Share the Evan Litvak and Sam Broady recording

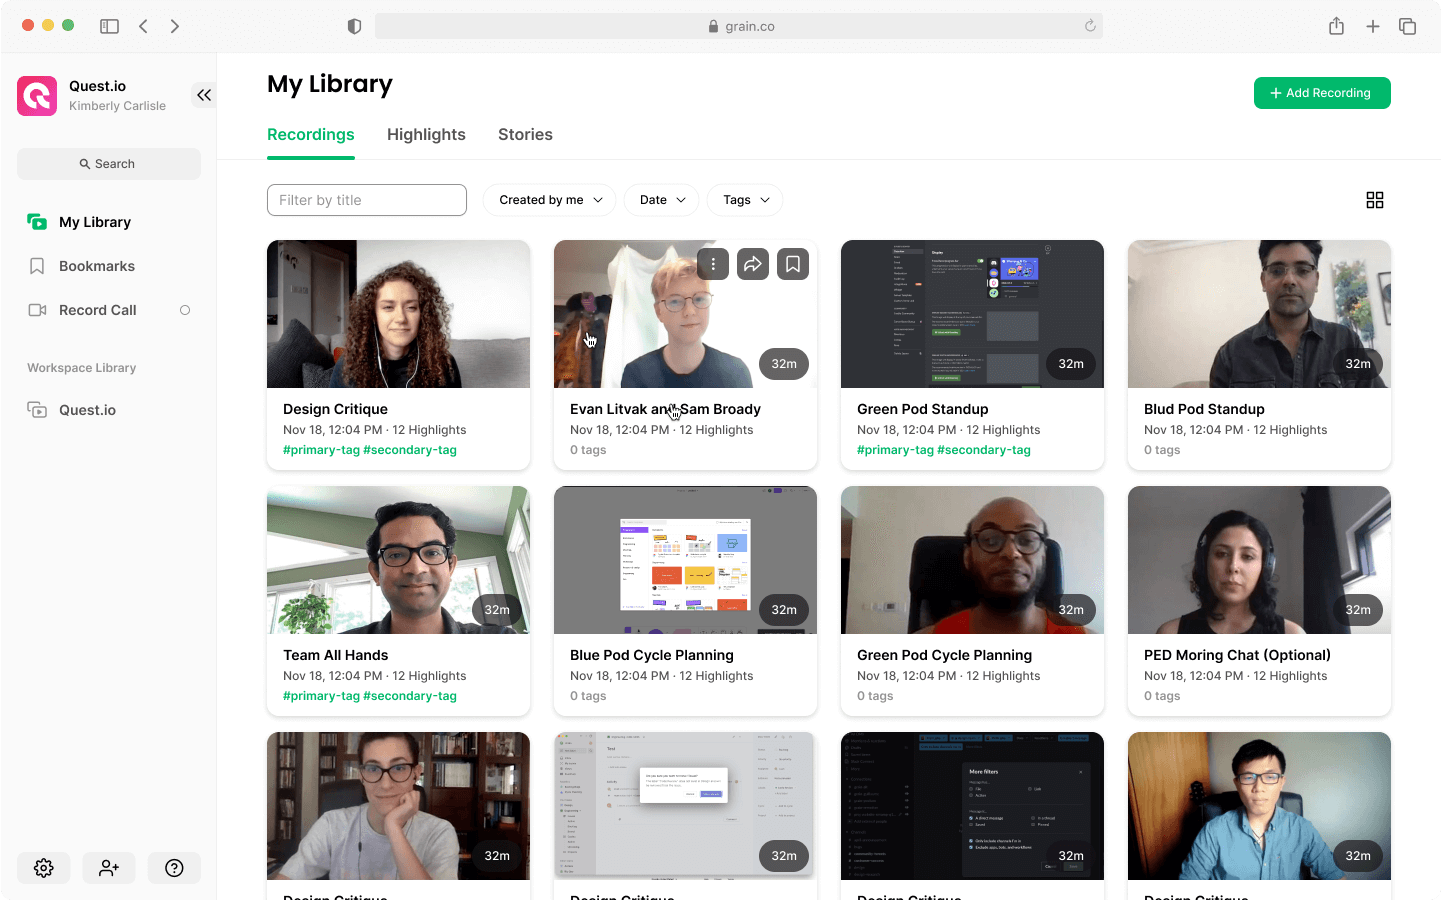pos(753,263)
